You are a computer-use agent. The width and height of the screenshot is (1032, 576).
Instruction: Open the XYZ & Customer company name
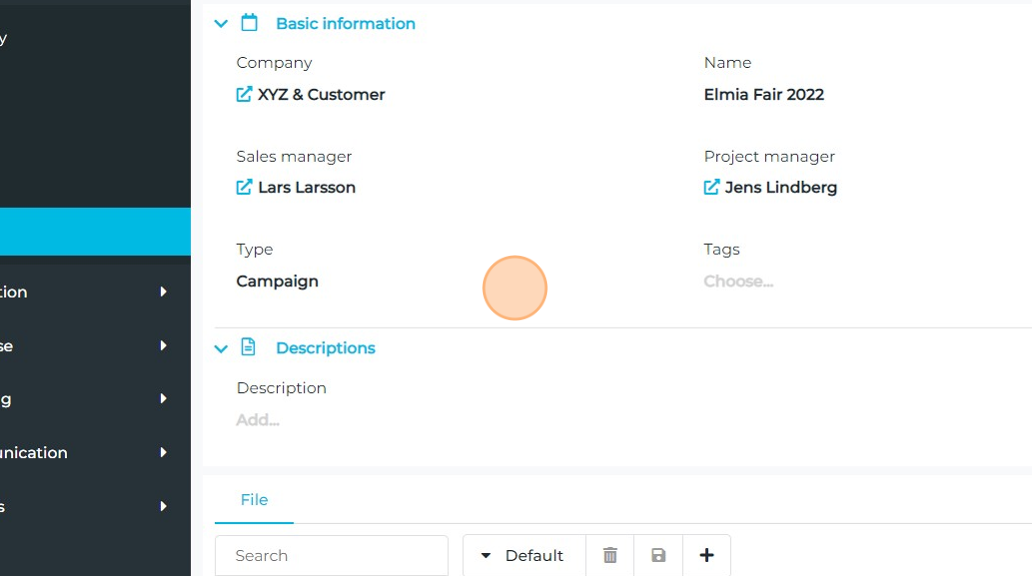pyautogui.click(x=321, y=94)
